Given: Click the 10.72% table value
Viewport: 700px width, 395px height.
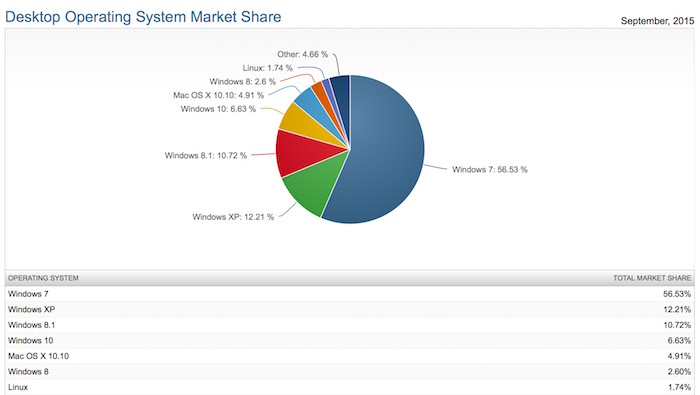Looking at the screenshot, I should pyautogui.click(x=677, y=325).
